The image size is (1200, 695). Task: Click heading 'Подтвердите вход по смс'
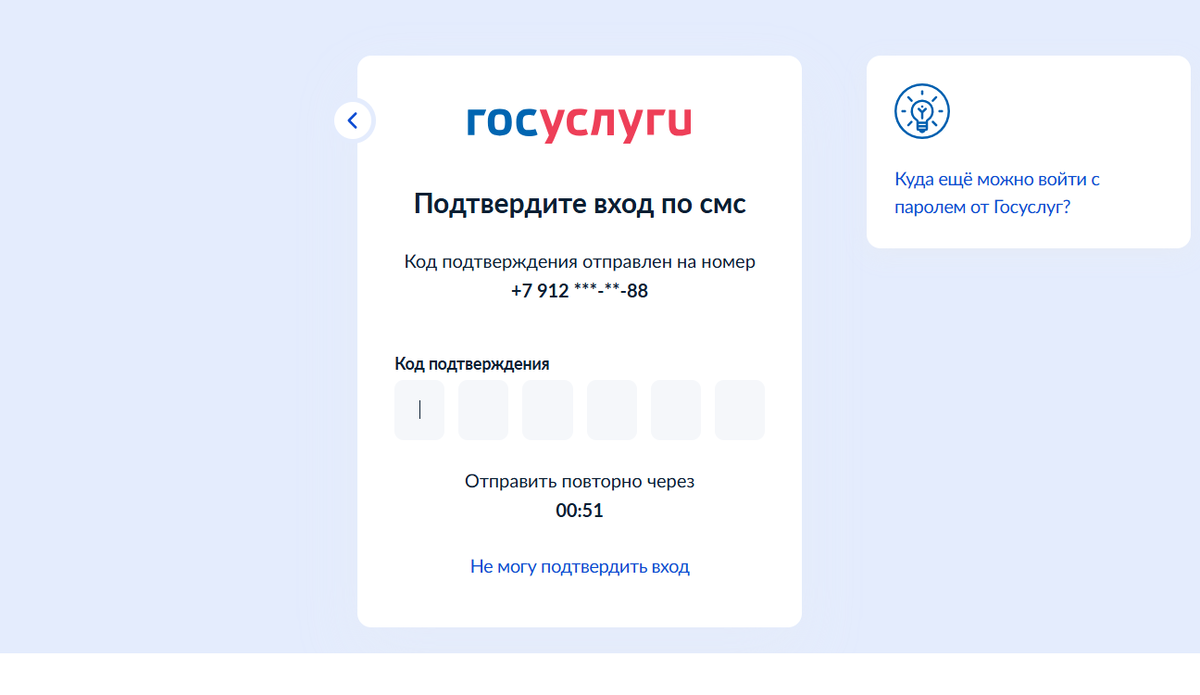click(x=580, y=205)
